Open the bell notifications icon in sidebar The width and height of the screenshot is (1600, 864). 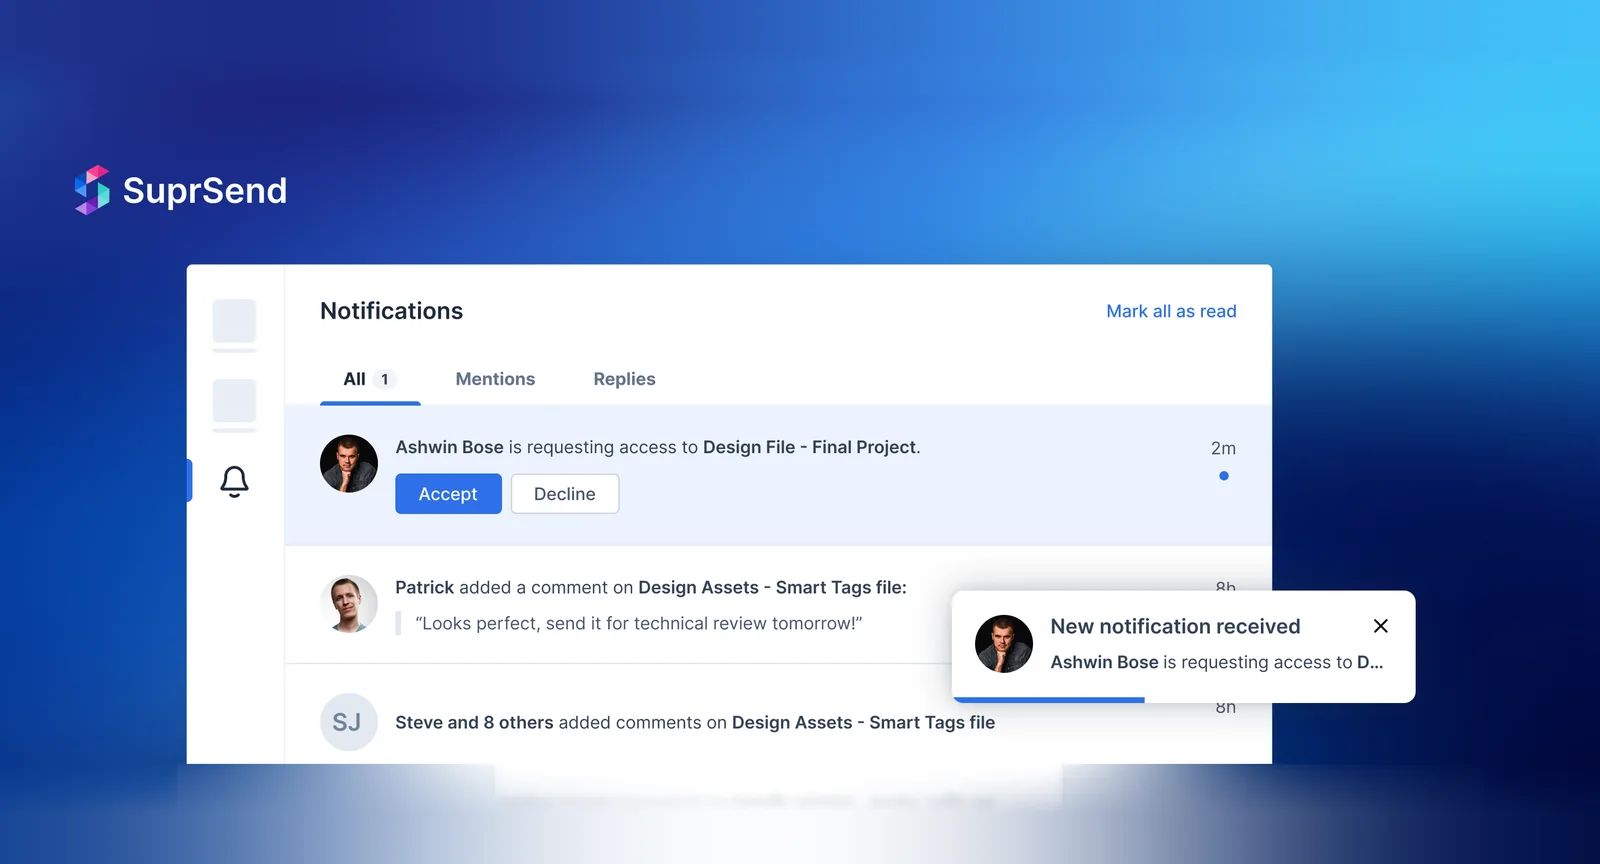pos(234,482)
